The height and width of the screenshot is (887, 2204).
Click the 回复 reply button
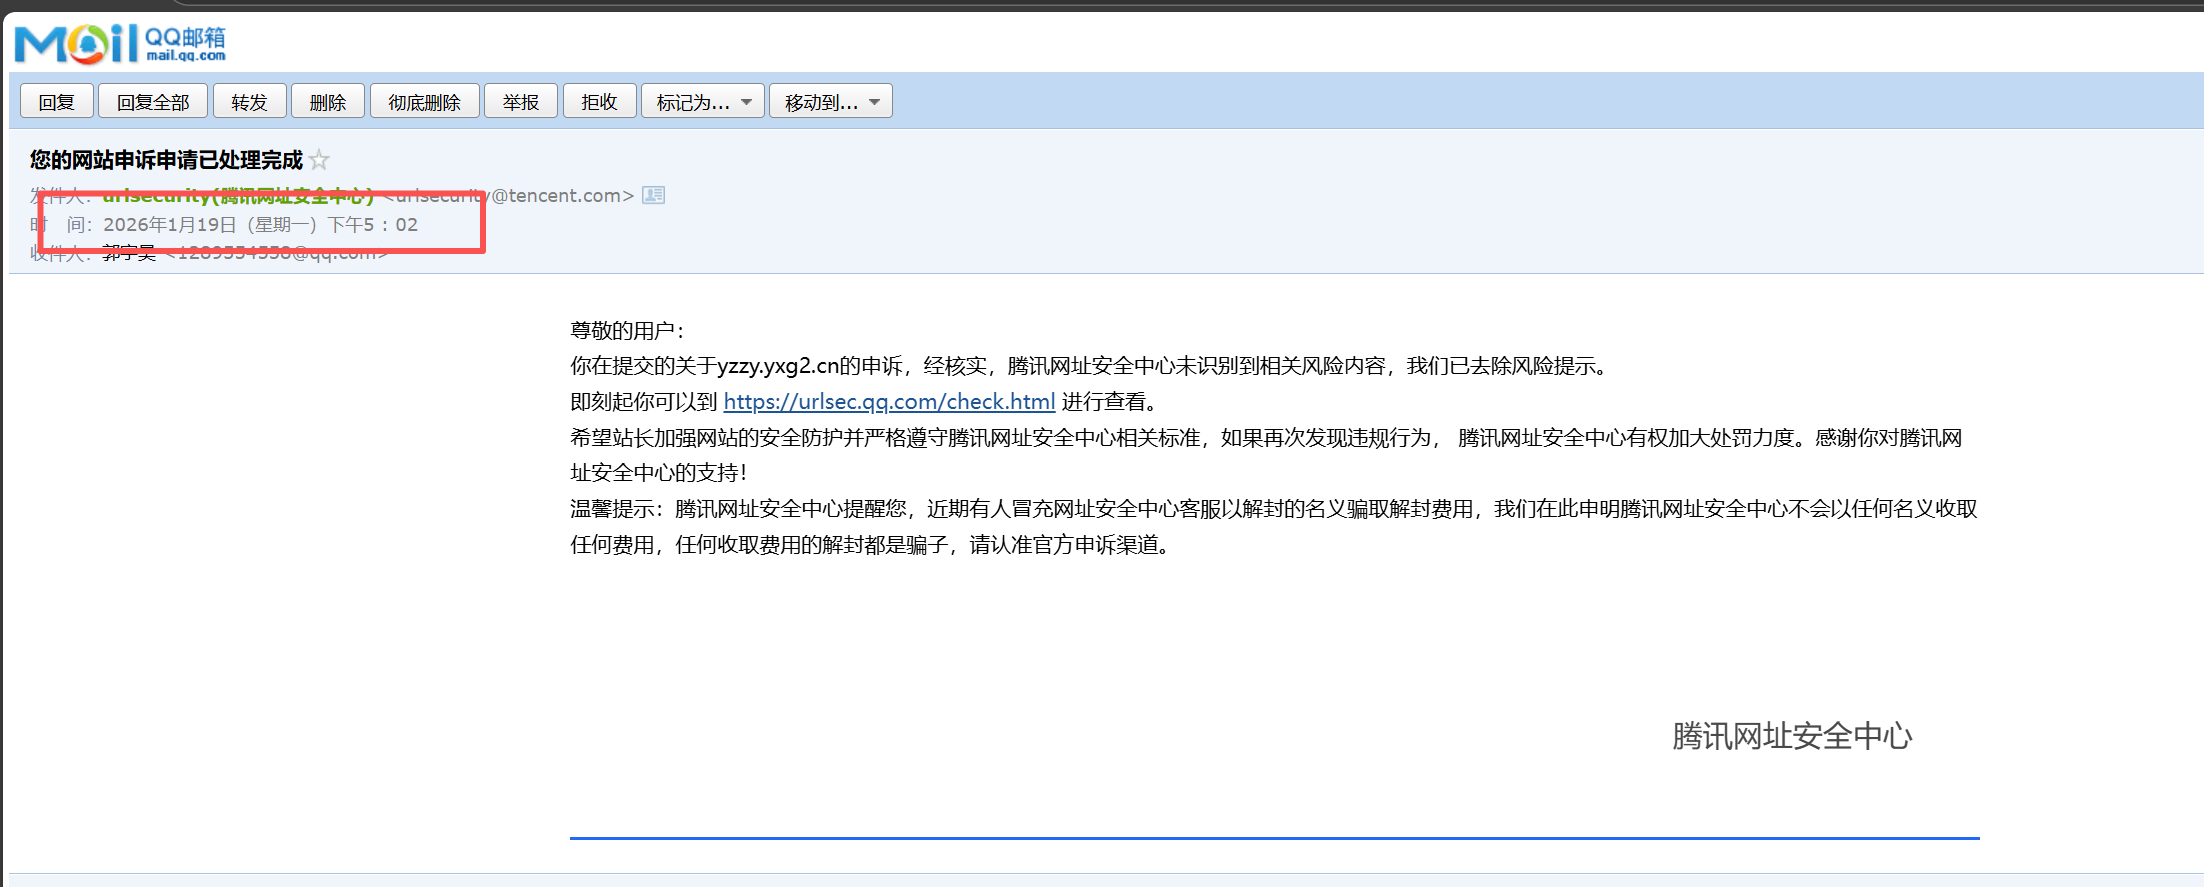coord(57,102)
